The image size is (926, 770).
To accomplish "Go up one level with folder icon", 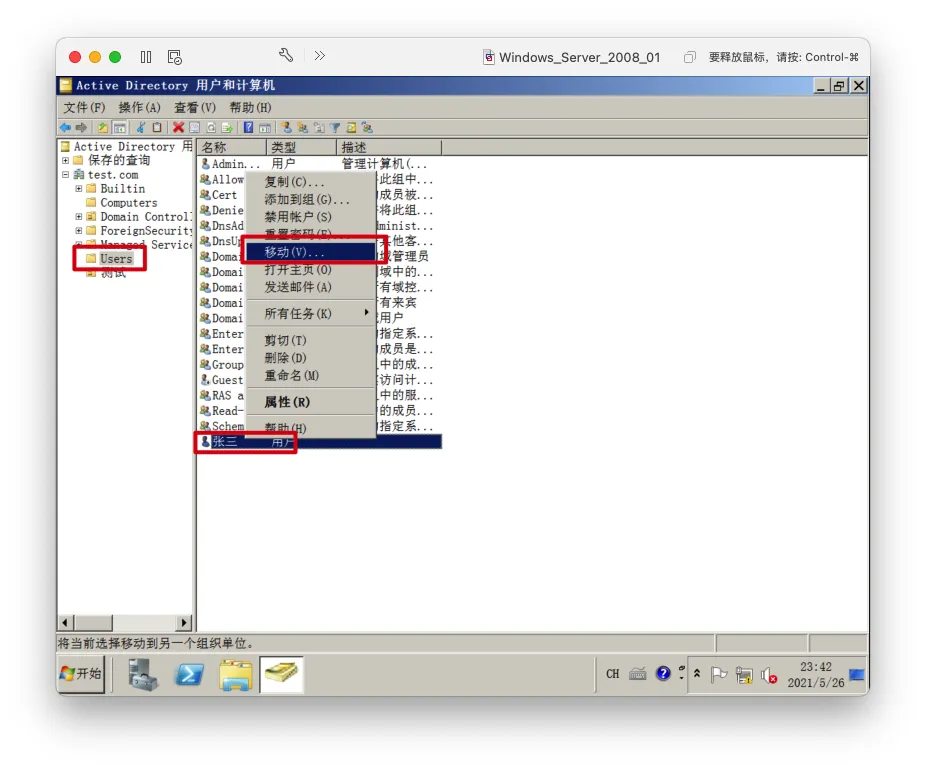I will click(x=103, y=128).
